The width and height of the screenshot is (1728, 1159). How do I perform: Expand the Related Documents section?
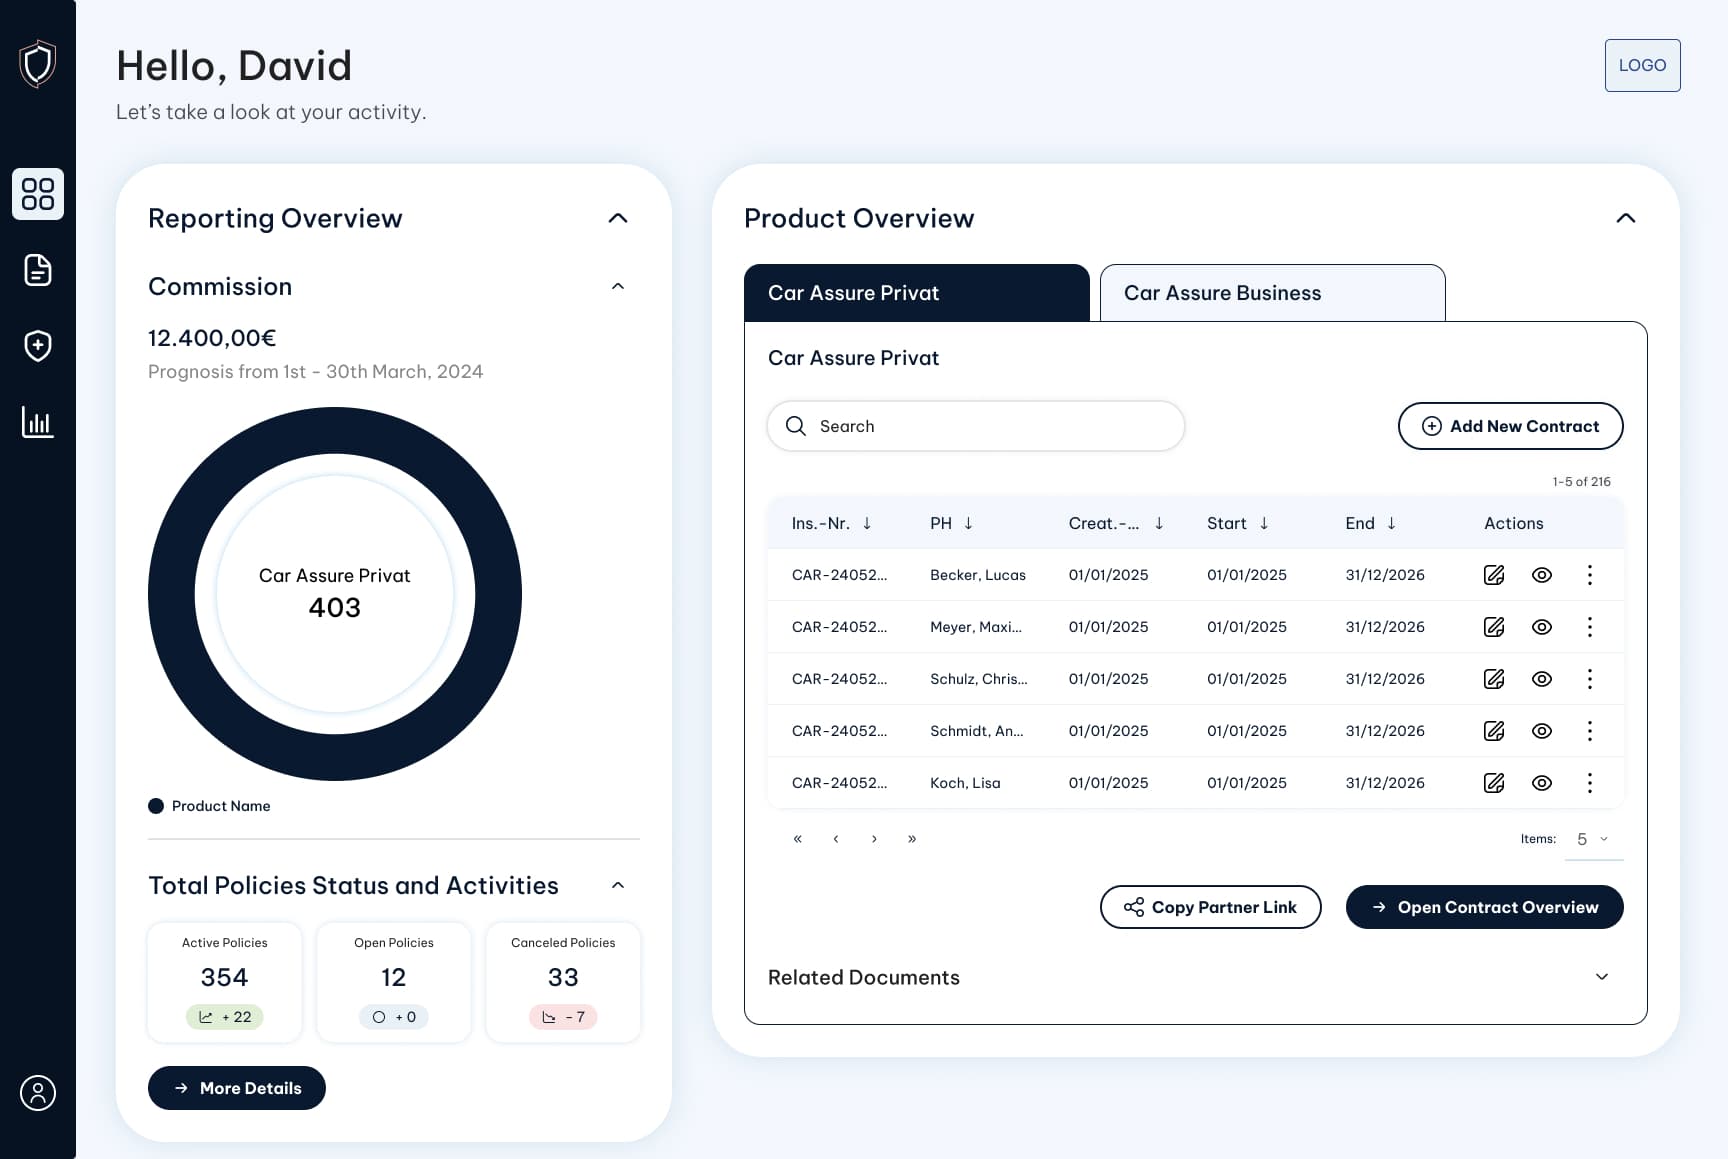point(1602,977)
